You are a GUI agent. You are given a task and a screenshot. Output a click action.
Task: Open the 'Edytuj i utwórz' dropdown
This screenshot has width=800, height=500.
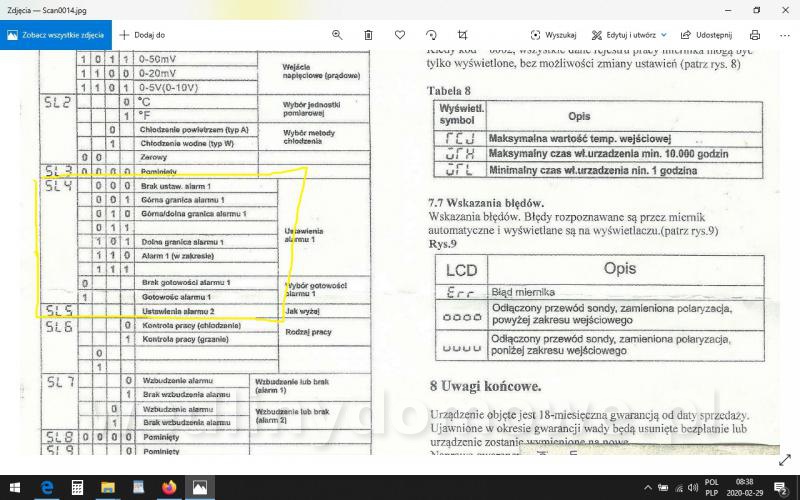tap(629, 35)
